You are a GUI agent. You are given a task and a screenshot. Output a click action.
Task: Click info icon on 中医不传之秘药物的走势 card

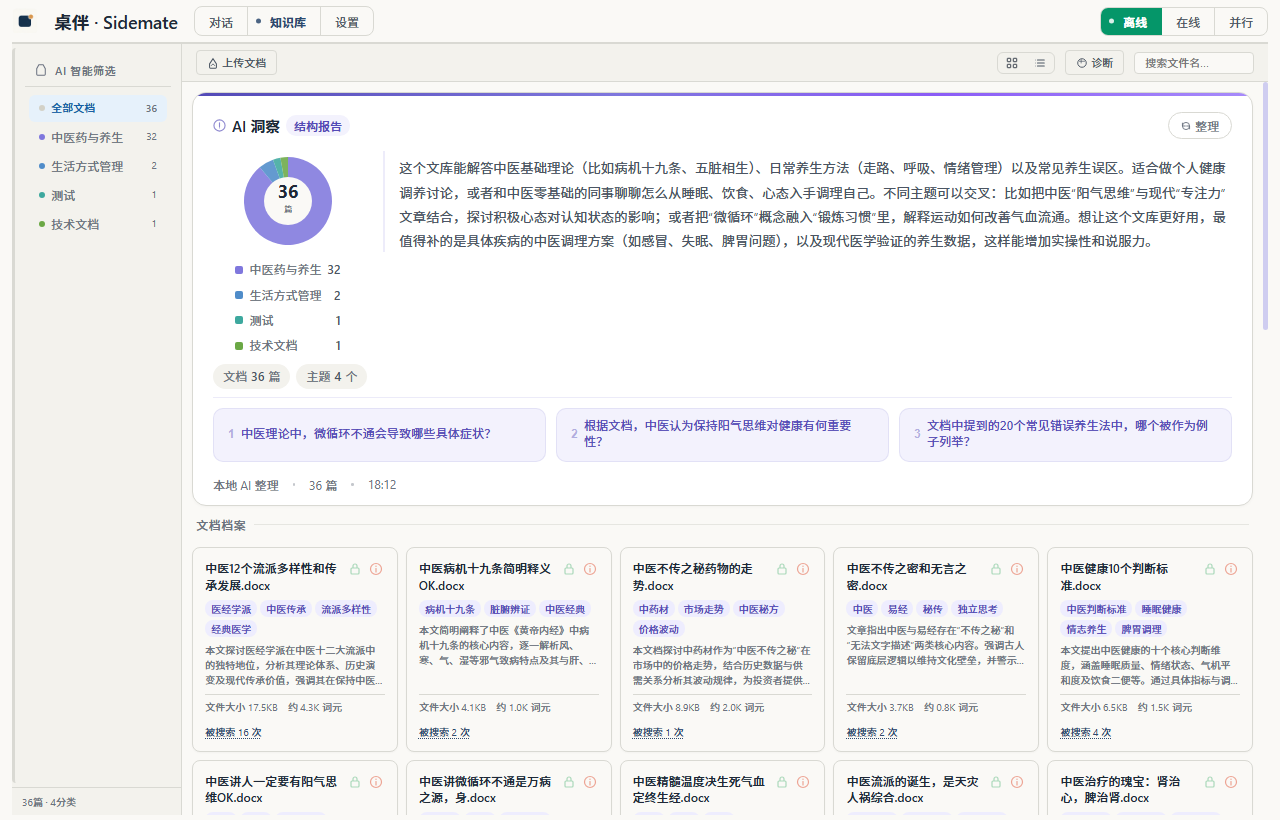pos(804,569)
